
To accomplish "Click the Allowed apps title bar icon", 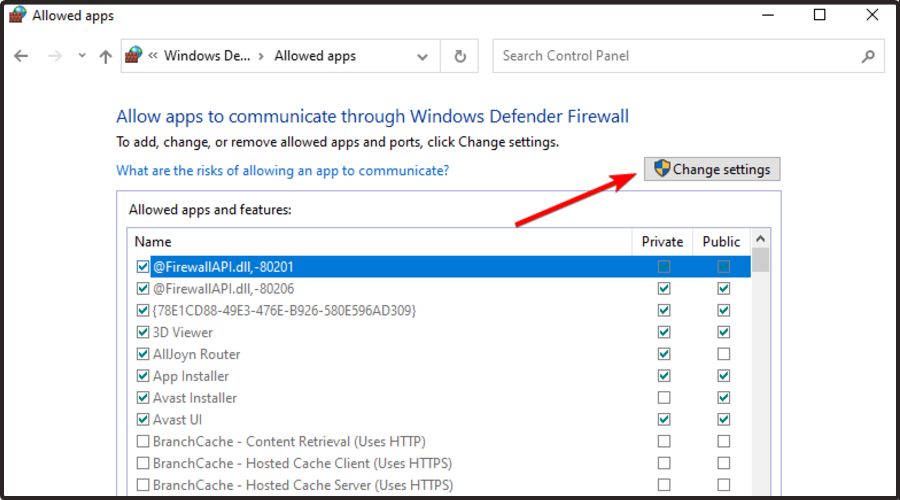I will click(16, 15).
